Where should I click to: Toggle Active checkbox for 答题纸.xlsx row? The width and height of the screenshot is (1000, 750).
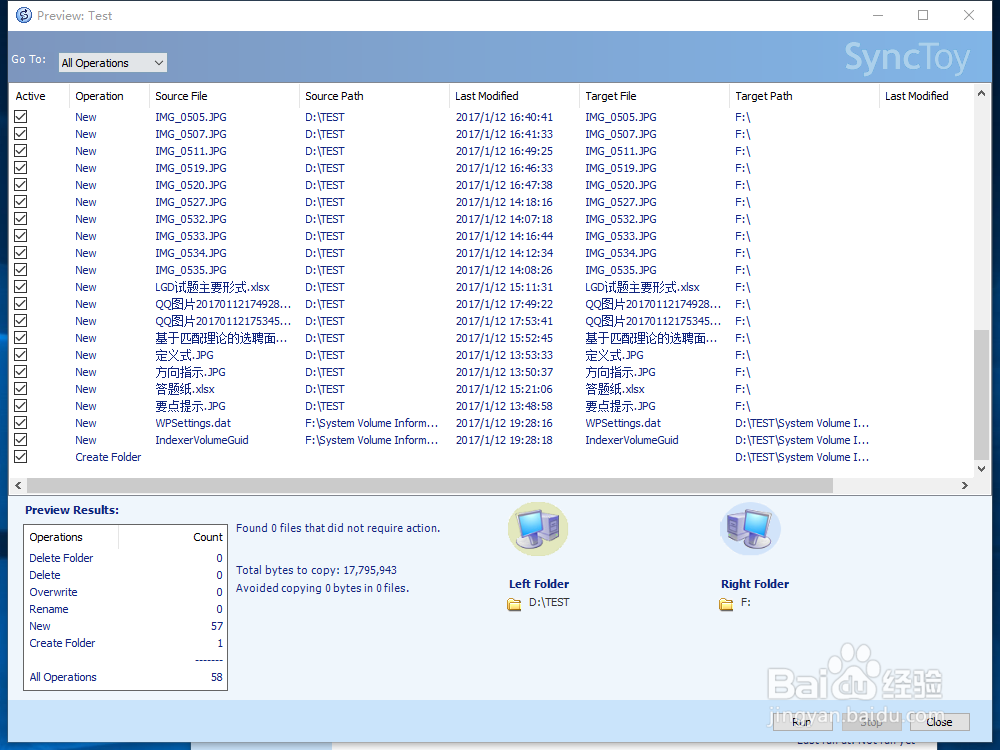pyautogui.click(x=20, y=388)
